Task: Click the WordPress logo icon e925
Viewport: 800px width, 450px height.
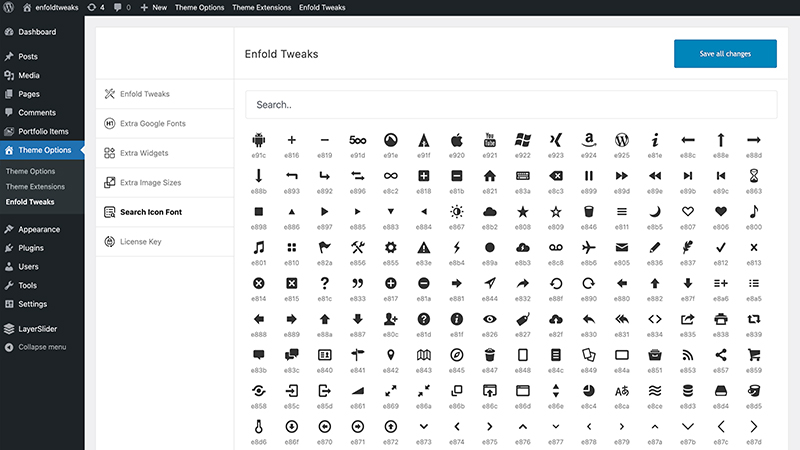Action: pyautogui.click(x=622, y=140)
